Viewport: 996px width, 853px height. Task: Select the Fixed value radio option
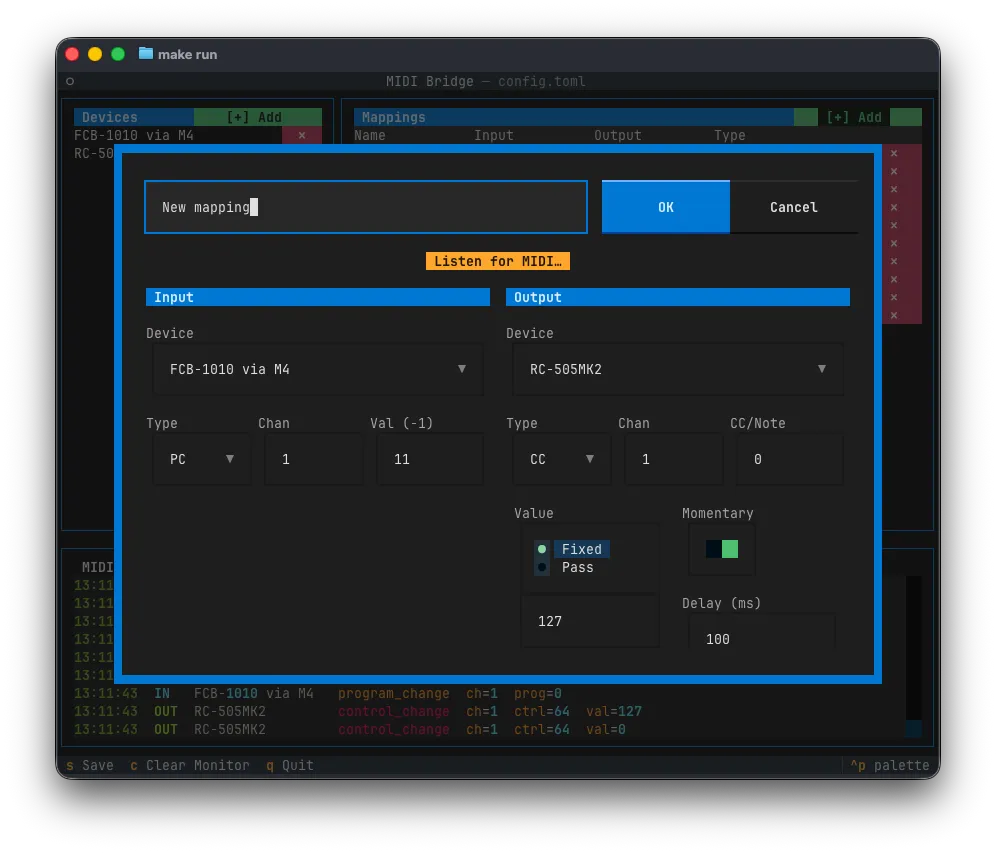(x=573, y=549)
